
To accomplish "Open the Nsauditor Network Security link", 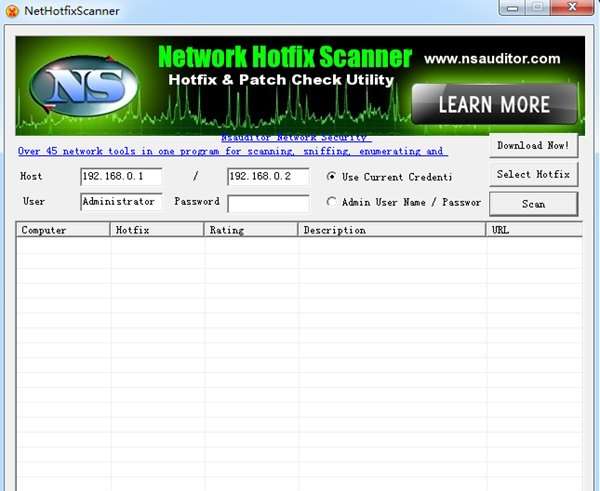I will coord(296,138).
